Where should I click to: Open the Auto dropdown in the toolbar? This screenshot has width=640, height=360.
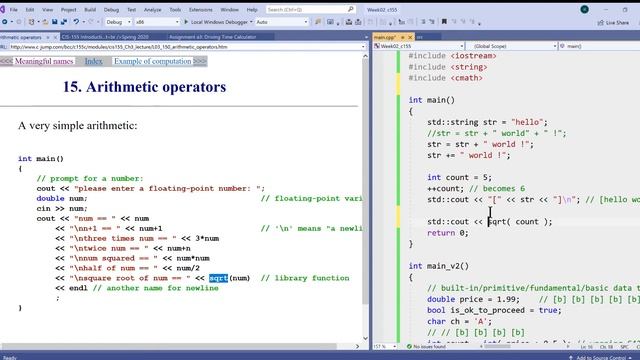[282, 22]
